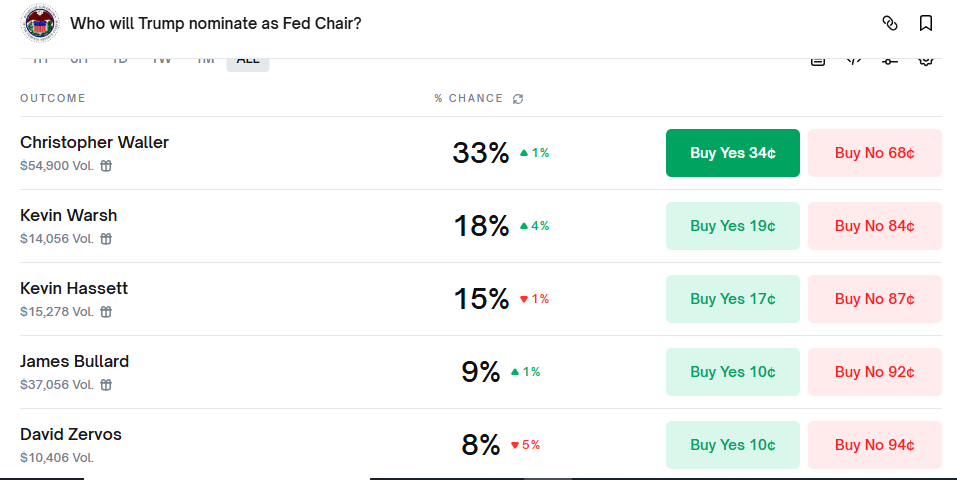Open rewards gift icon for Kevin Warsh
The image size is (957, 480).
(x=106, y=239)
